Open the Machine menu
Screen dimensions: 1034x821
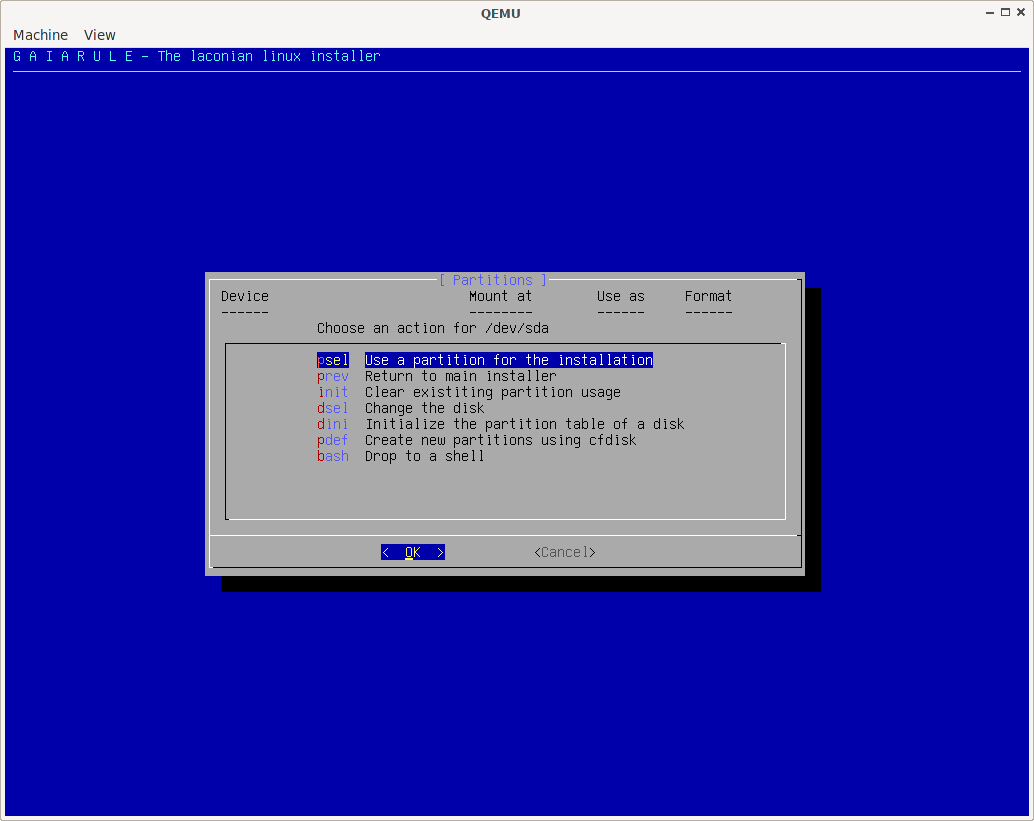(x=40, y=35)
